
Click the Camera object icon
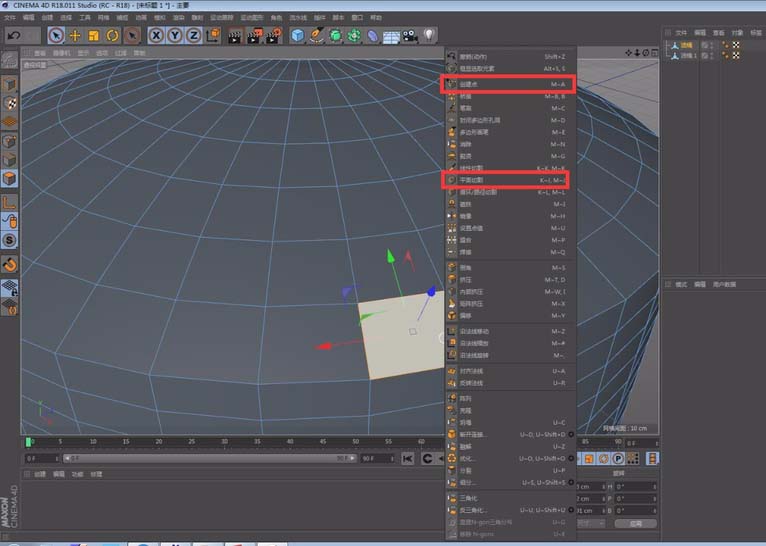click(408, 35)
